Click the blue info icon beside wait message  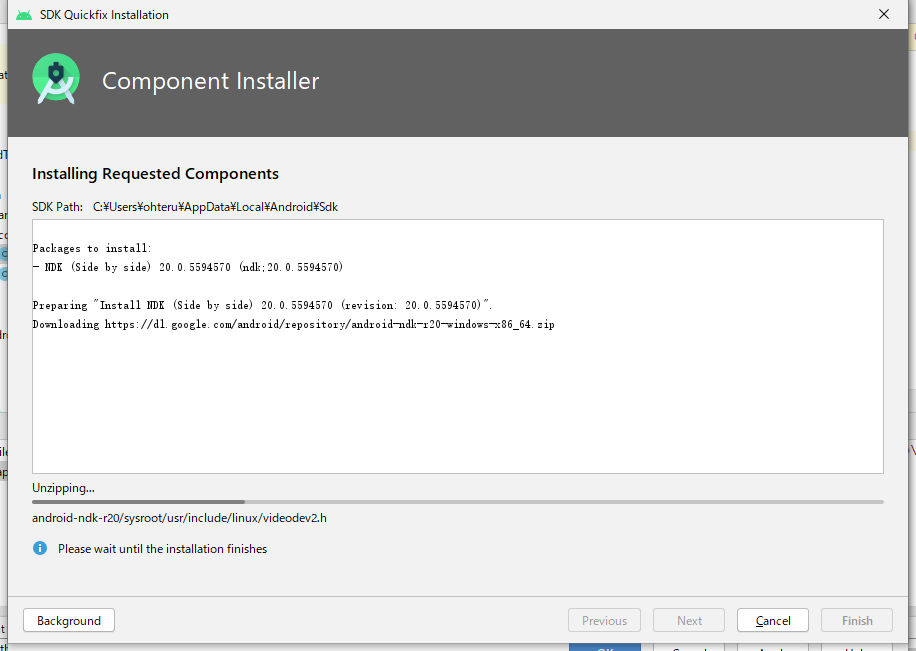pos(40,548)
